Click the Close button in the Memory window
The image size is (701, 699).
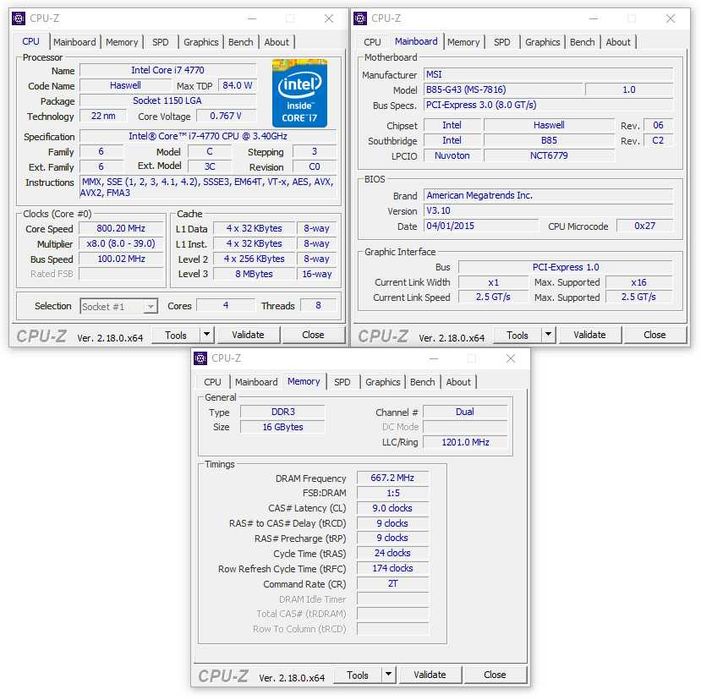(494, 675)
